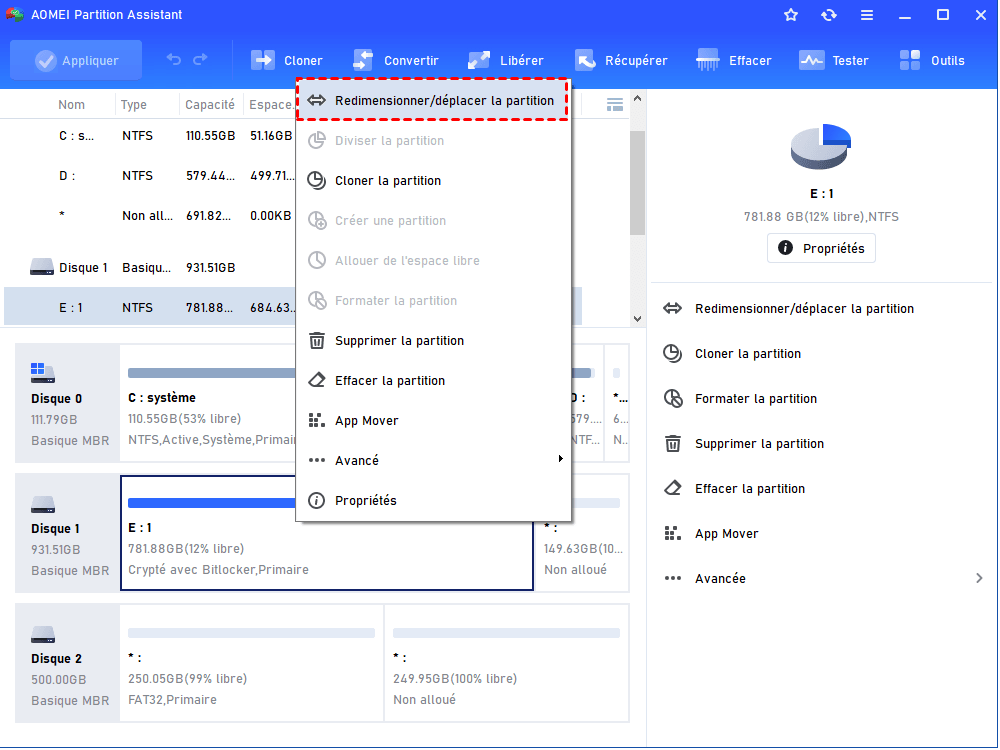Click the App Mover icon in right panel
This screenshot has width=1000, height=750.
point(672,533)
